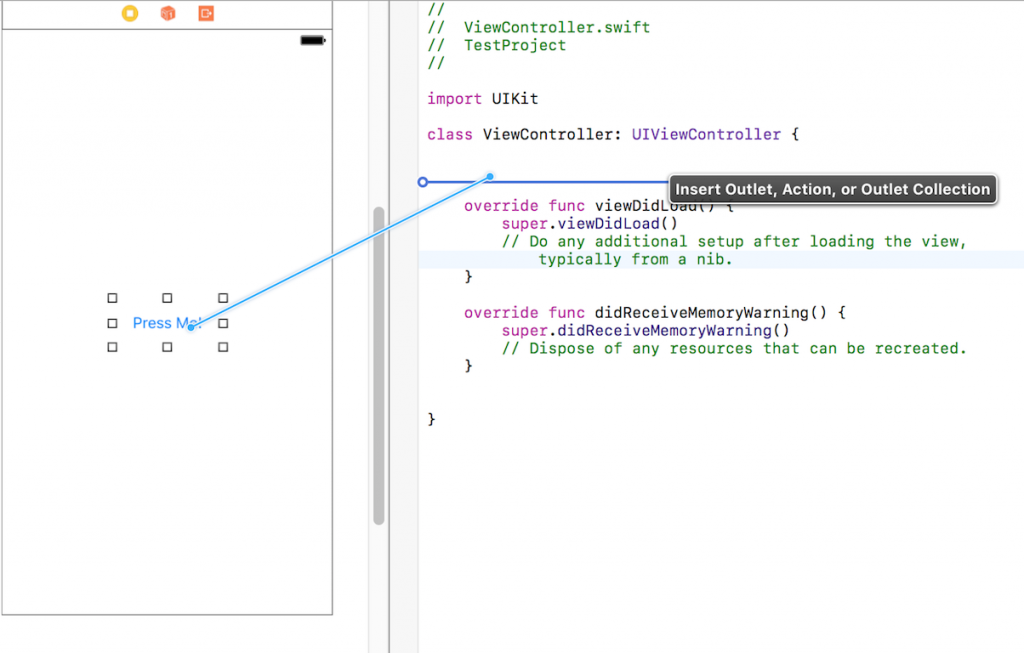Click the 'Insert Outlet, Action, or Outlet Collection' tooltip
The height and width of the screenshot is (653, 1024).
point(833,189)
